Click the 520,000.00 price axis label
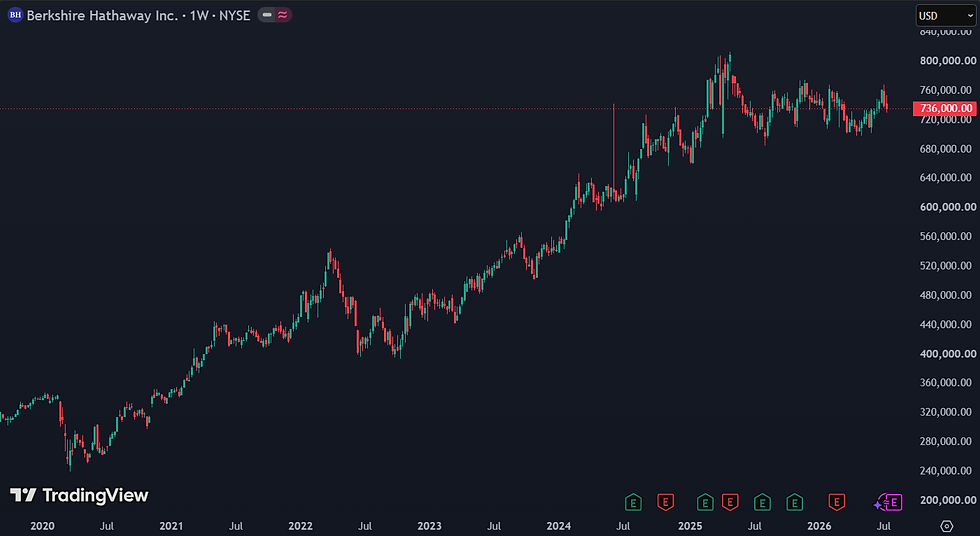The height and width of the screenshot is (536, 980). (948, 266)
